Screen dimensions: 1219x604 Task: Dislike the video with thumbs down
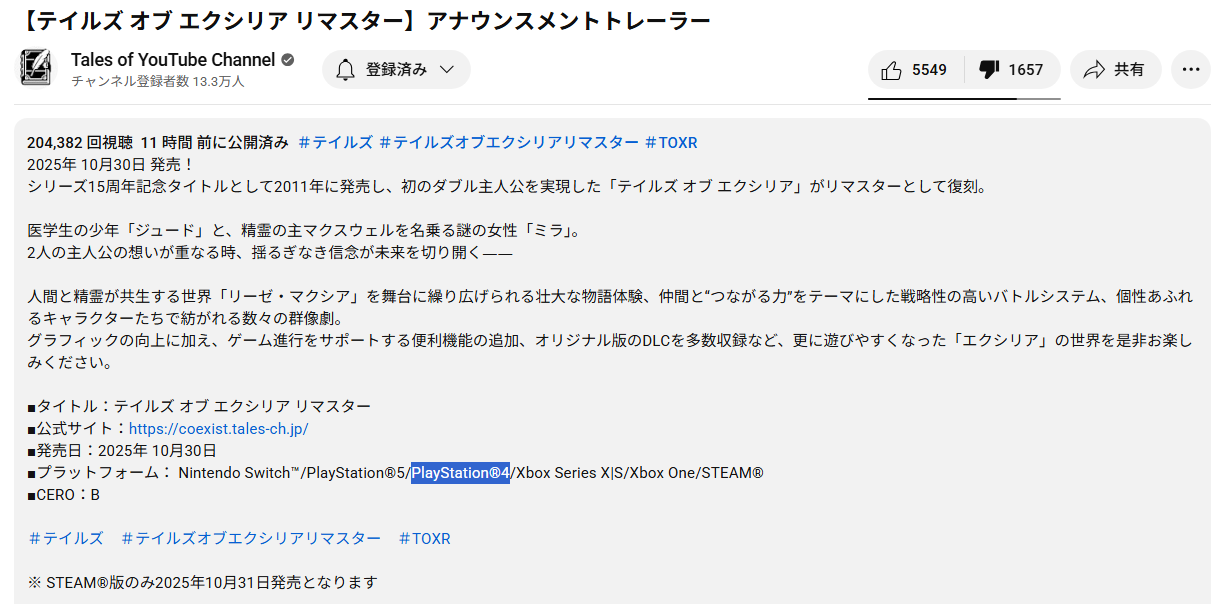tap(1011, 70)
